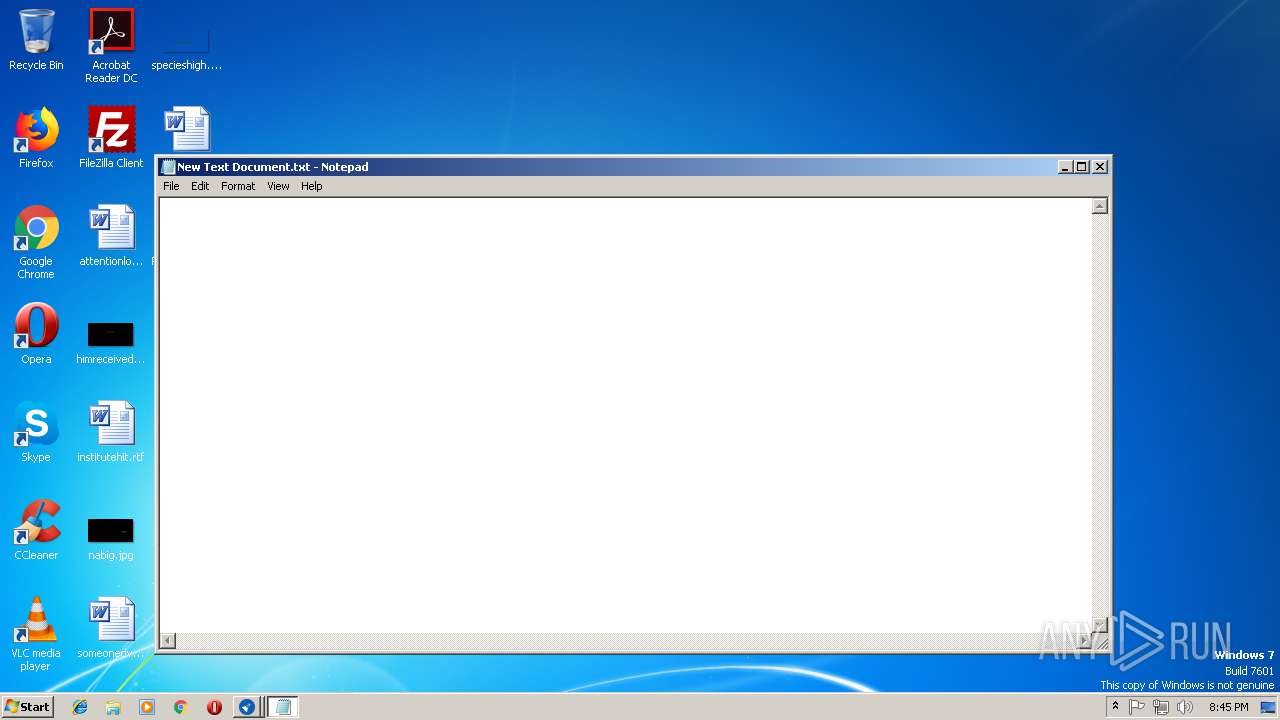Viewport: 1280px width, 720px height.
Task: Select the specieshigh file on desktop
Action: pos(186,46)
